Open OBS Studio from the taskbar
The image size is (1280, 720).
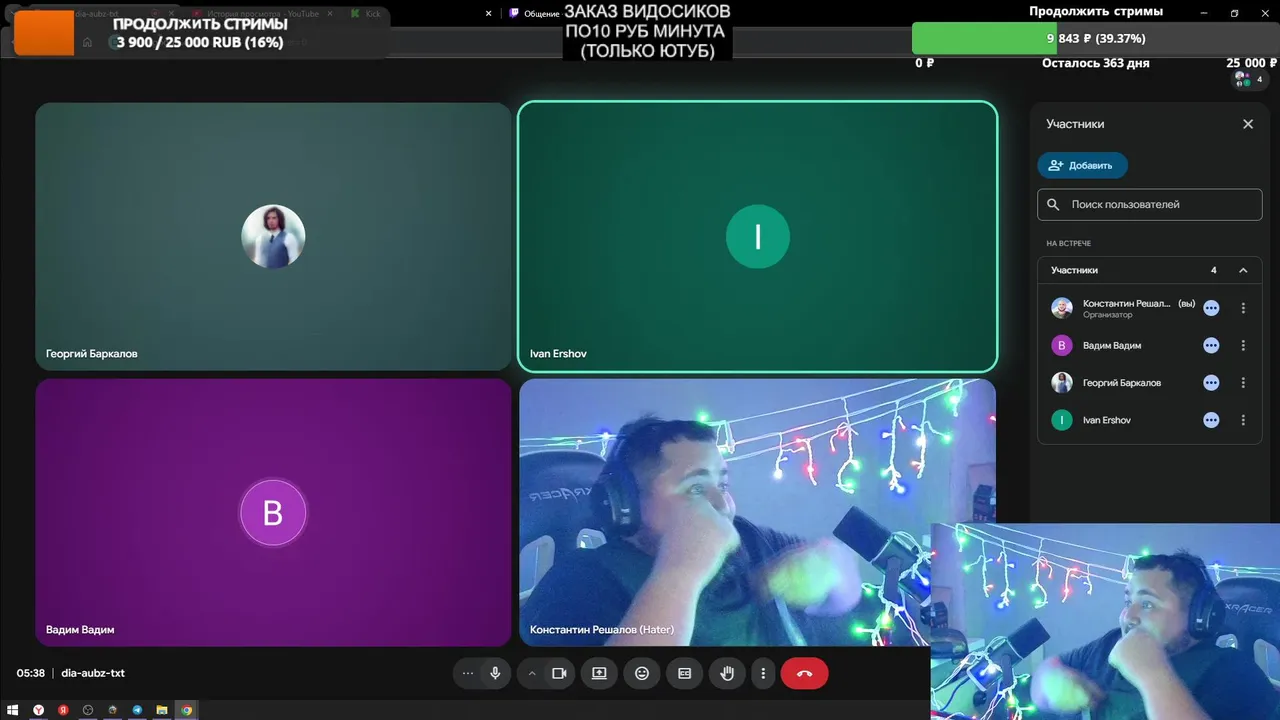88,710
